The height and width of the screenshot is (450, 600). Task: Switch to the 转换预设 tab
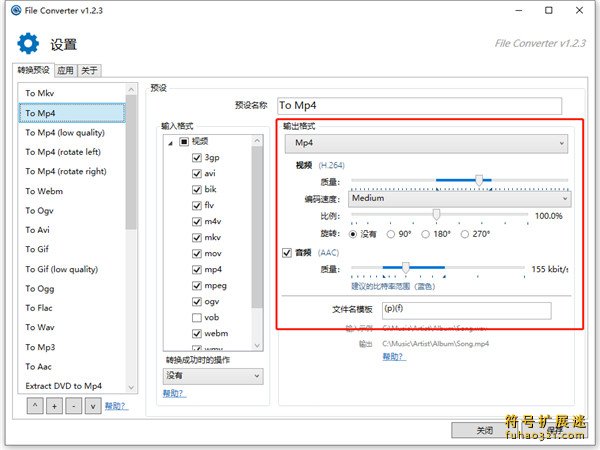click(34, 70)
